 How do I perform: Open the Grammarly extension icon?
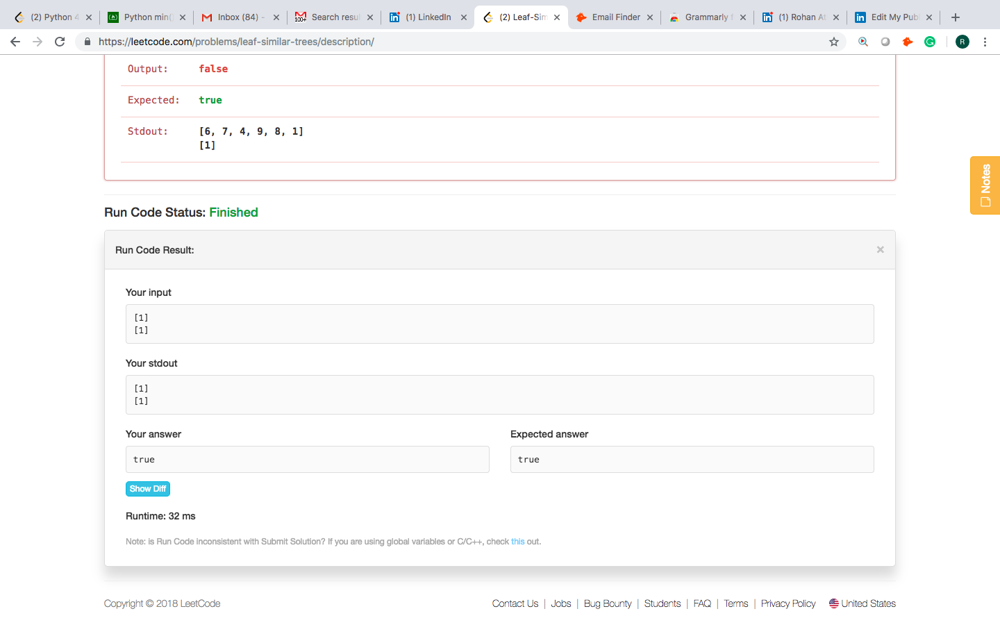pos(930,42)
